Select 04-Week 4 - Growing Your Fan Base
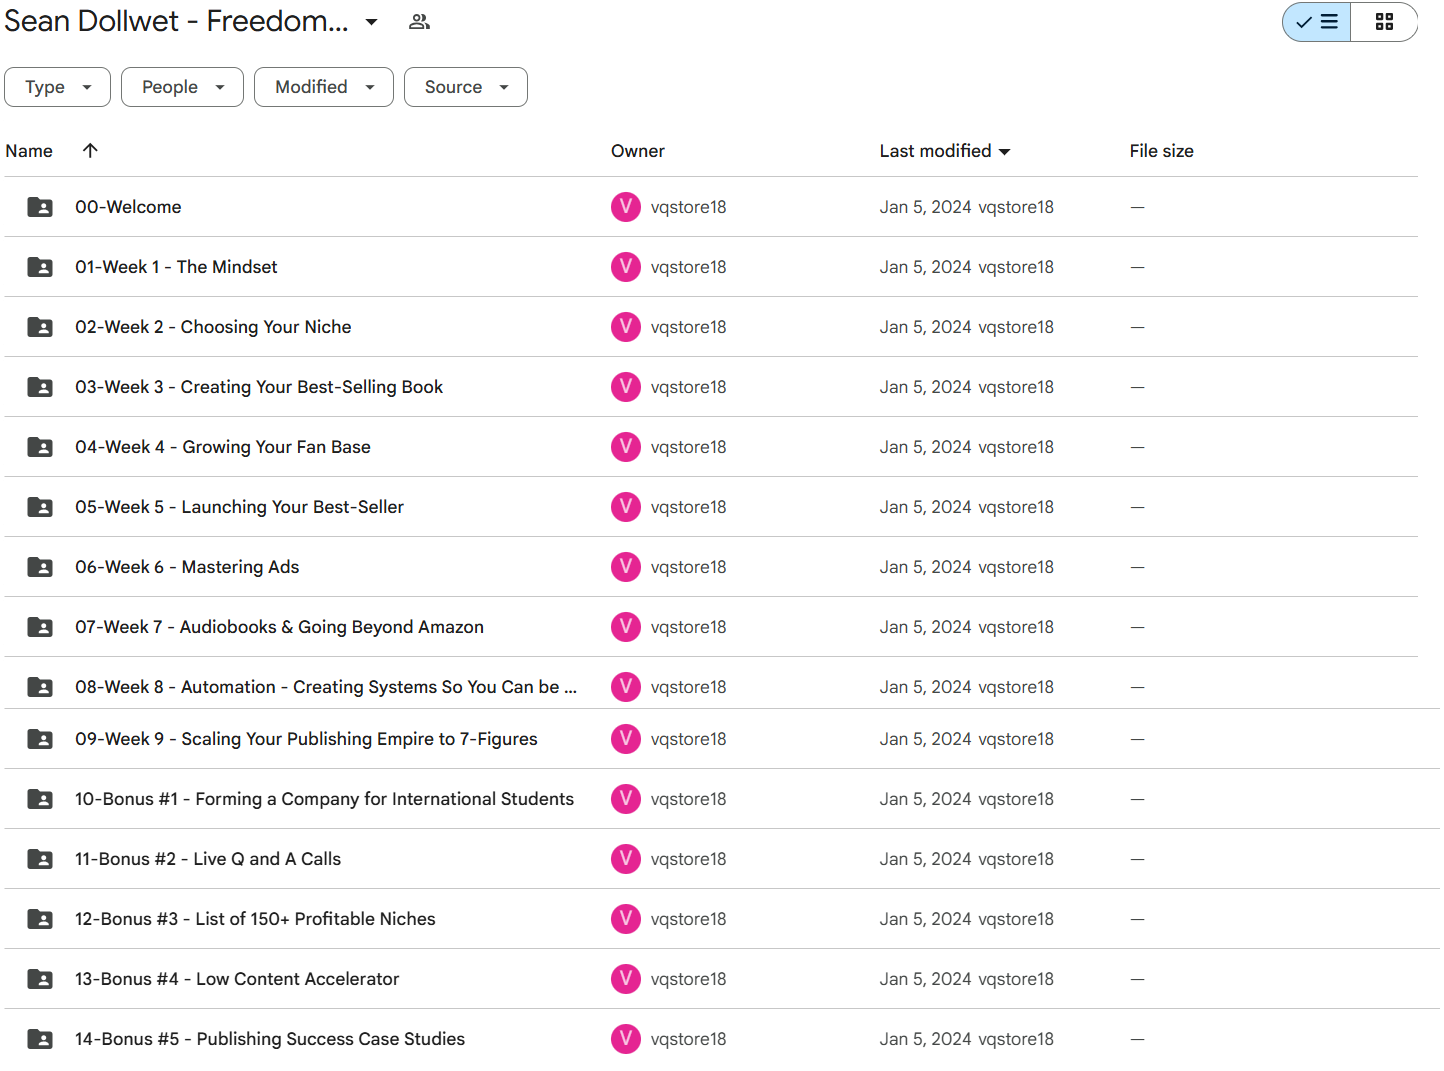This screenshot has width=1444, height=1071. tap(223, 447)
